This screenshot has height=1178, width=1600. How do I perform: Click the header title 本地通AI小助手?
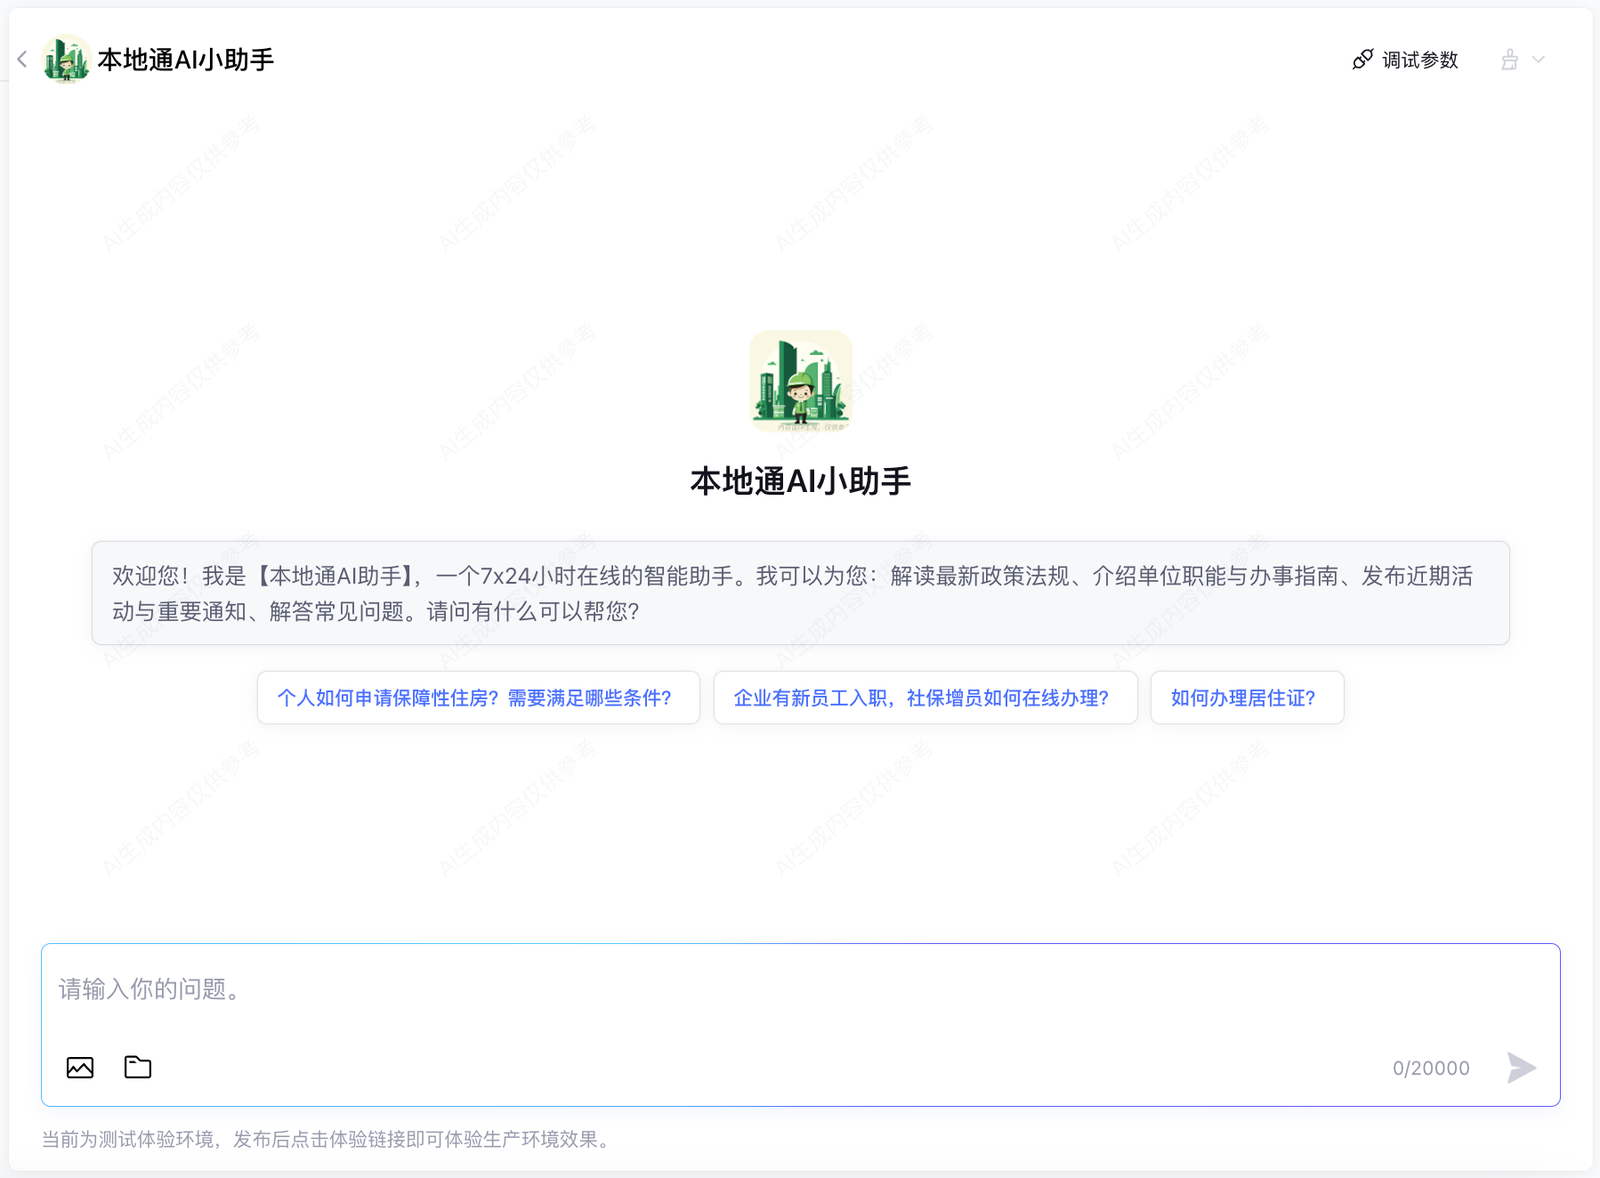[x=186, y=60]
